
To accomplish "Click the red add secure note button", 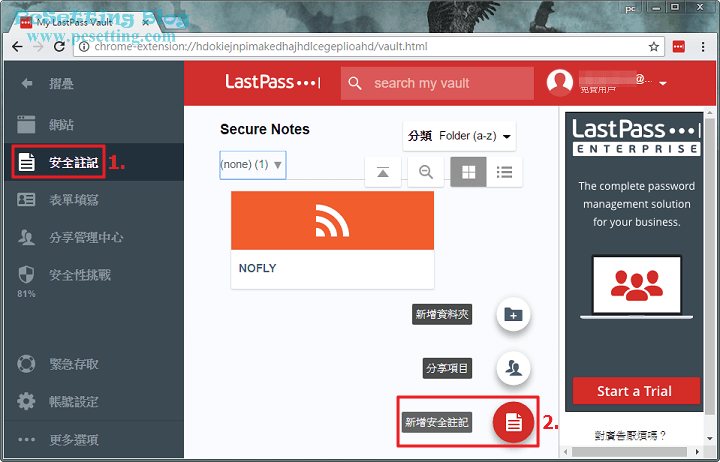I will pos(514,422).
